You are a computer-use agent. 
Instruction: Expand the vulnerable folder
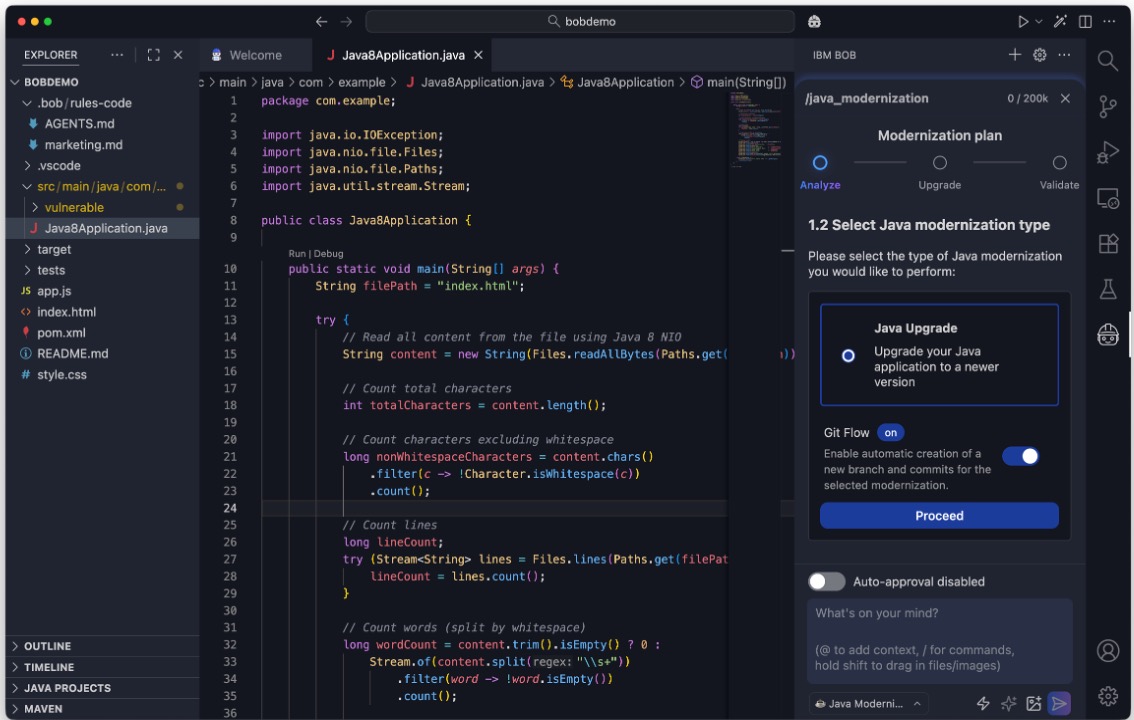point(35,207)
